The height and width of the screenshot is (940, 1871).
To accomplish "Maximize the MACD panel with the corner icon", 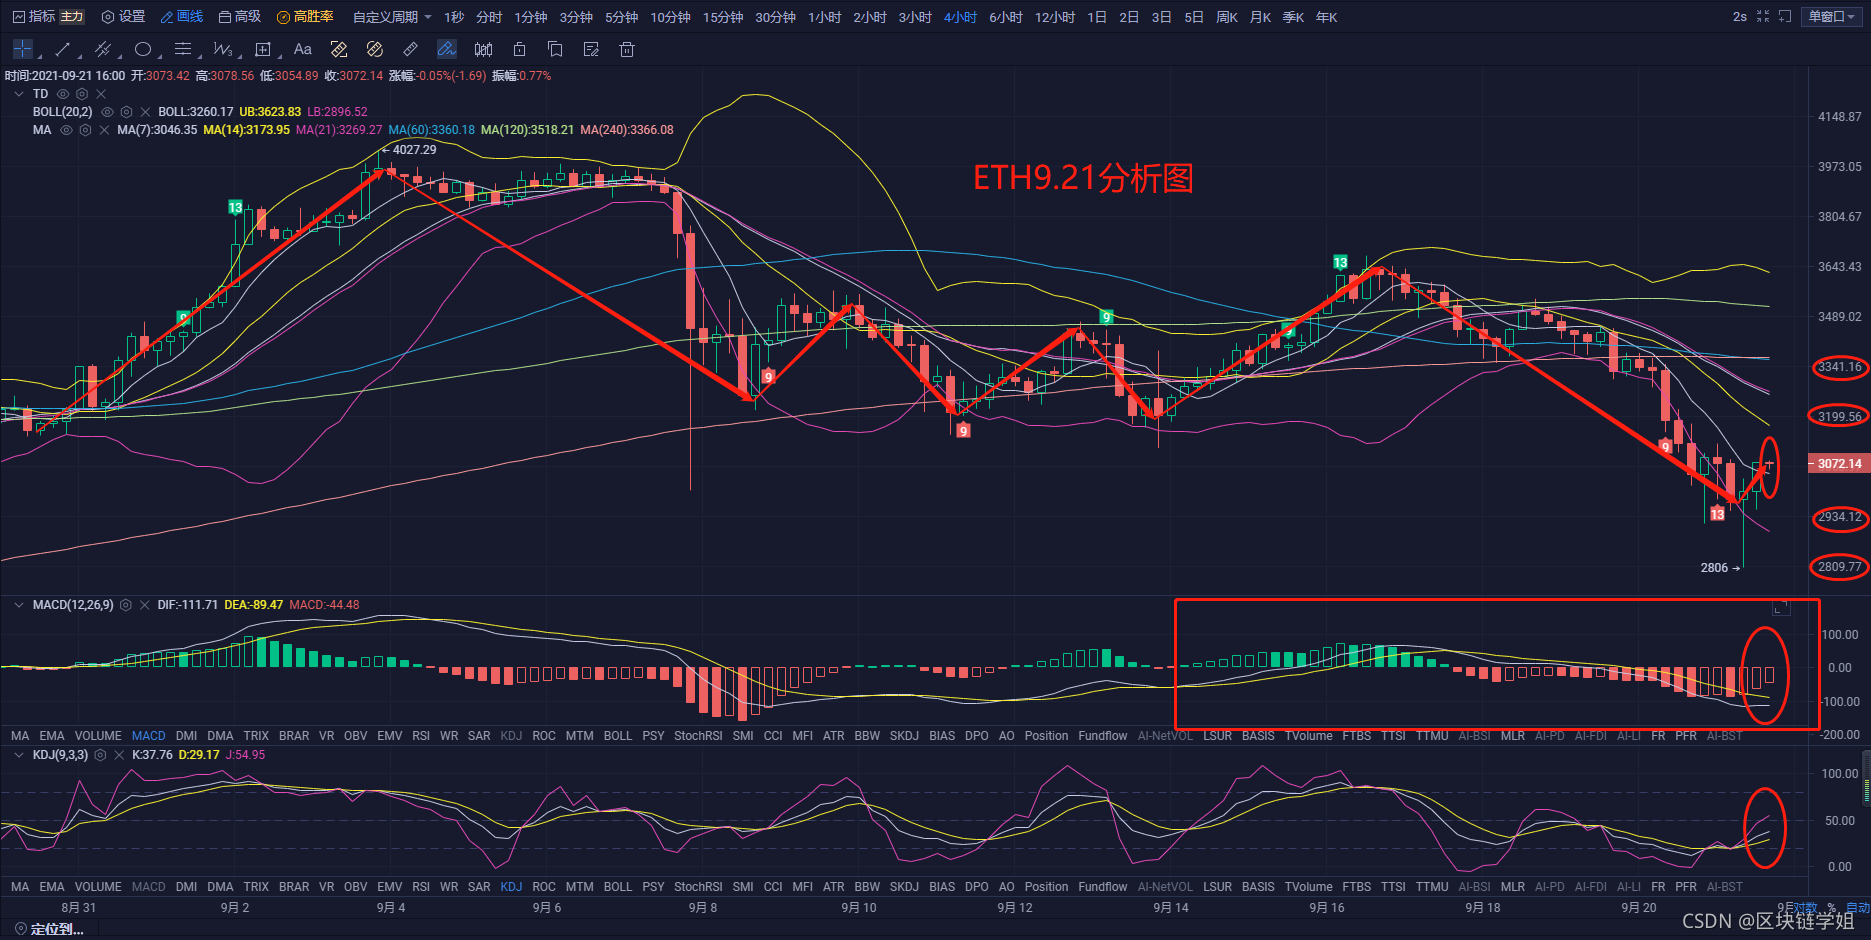I will 1781,607.
